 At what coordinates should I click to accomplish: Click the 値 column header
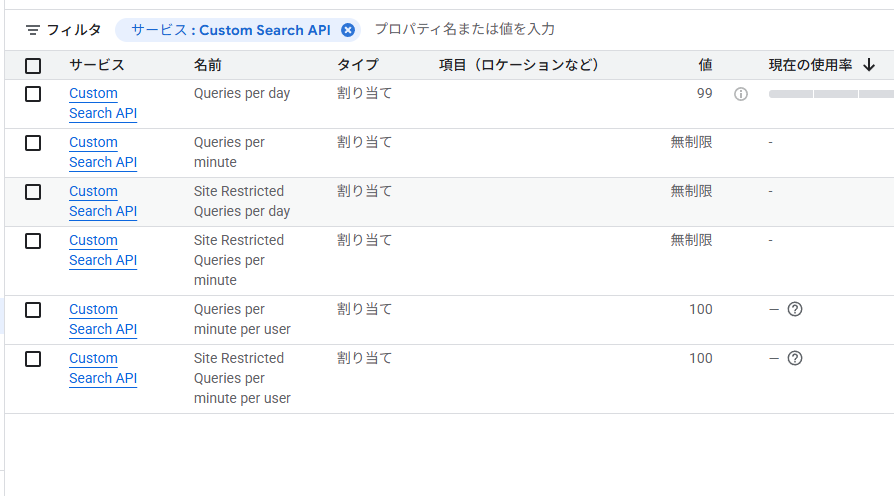click(x=705, y=65)
